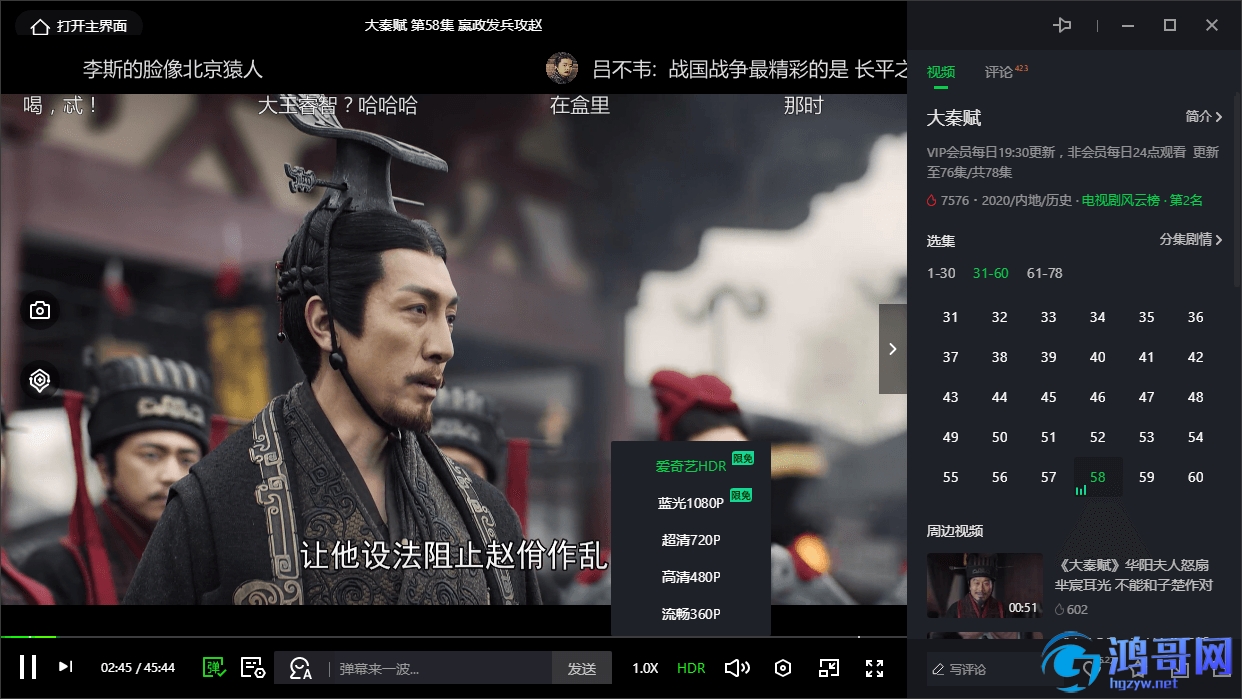The image size is (1242, 699).
Task: Open the HDR quality selector
Action: 691,668
